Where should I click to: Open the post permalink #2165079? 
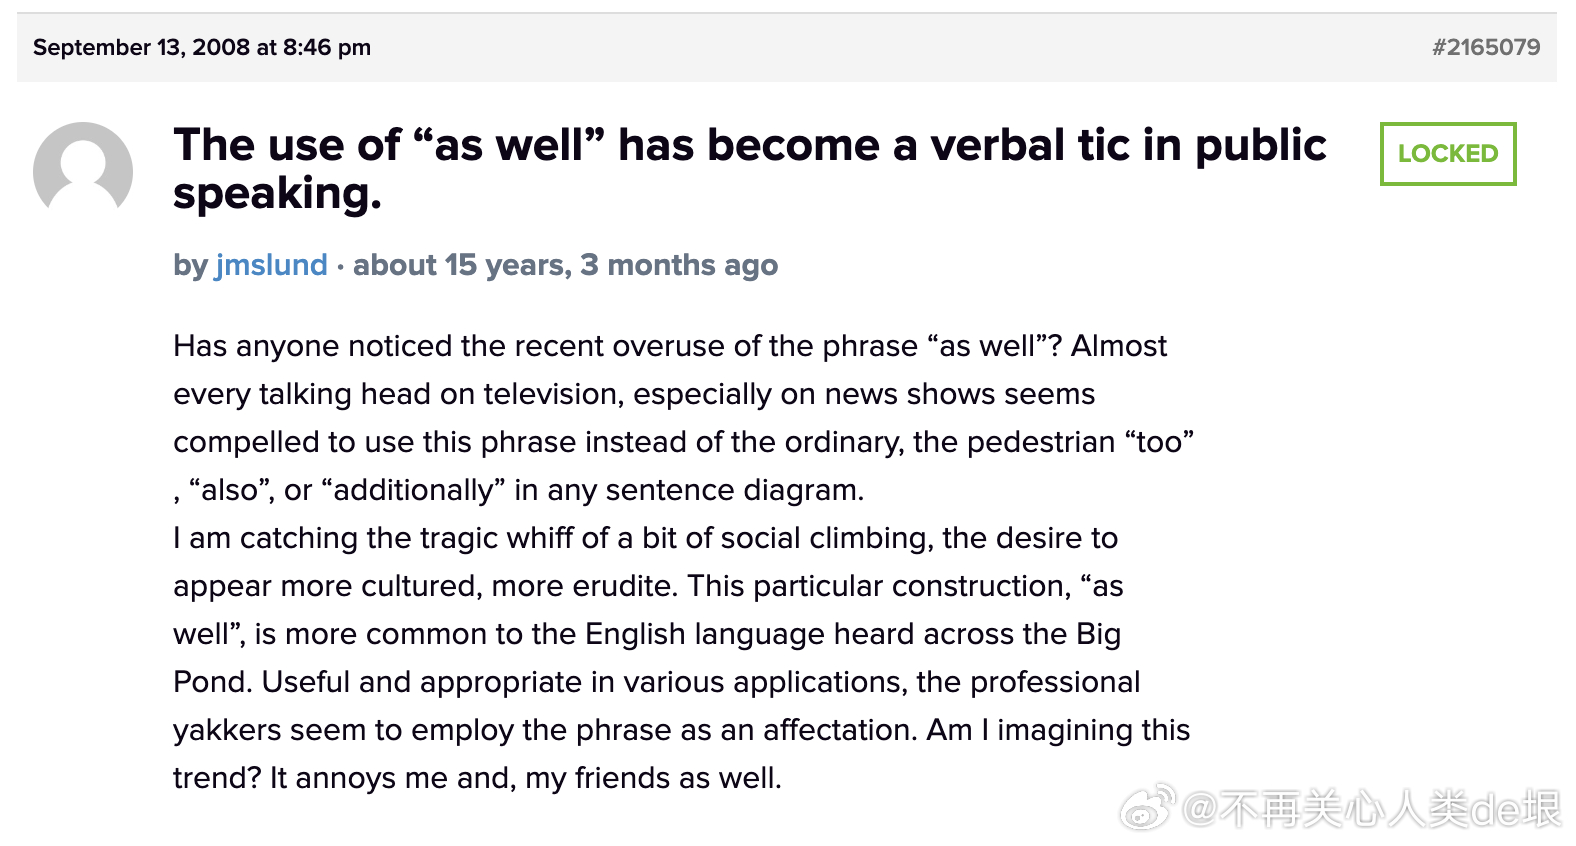tap(1485, 47)
